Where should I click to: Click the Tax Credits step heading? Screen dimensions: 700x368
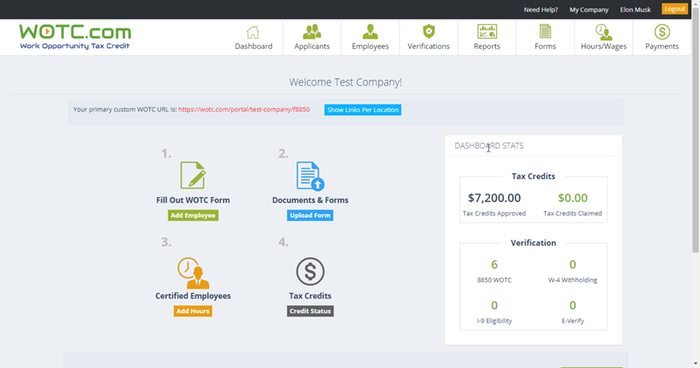pyautogui.click(x=310, y=296)
